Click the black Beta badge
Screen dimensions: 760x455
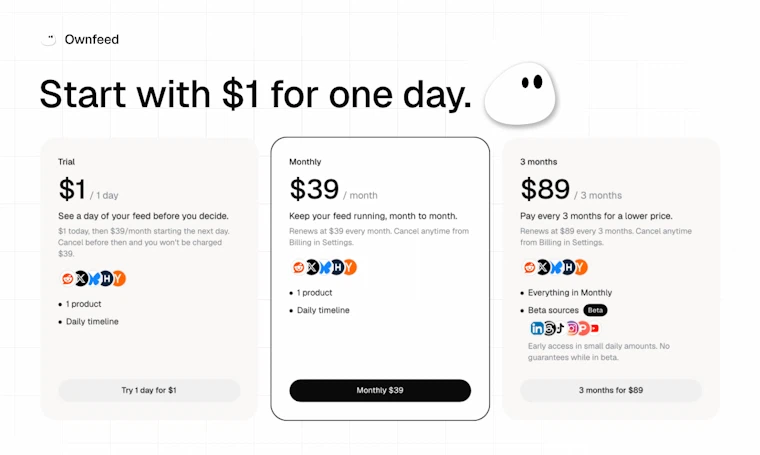pyautogui.click(x=595, y=310)
